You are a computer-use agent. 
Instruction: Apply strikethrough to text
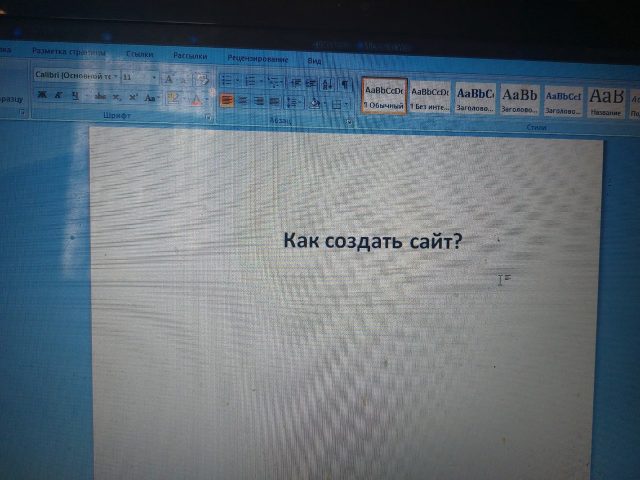coord(100,97)
